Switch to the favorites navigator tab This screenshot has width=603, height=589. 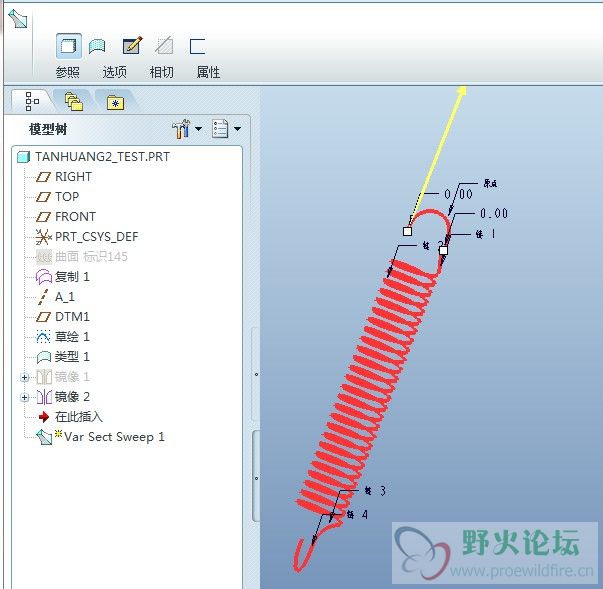pos(115,102)
